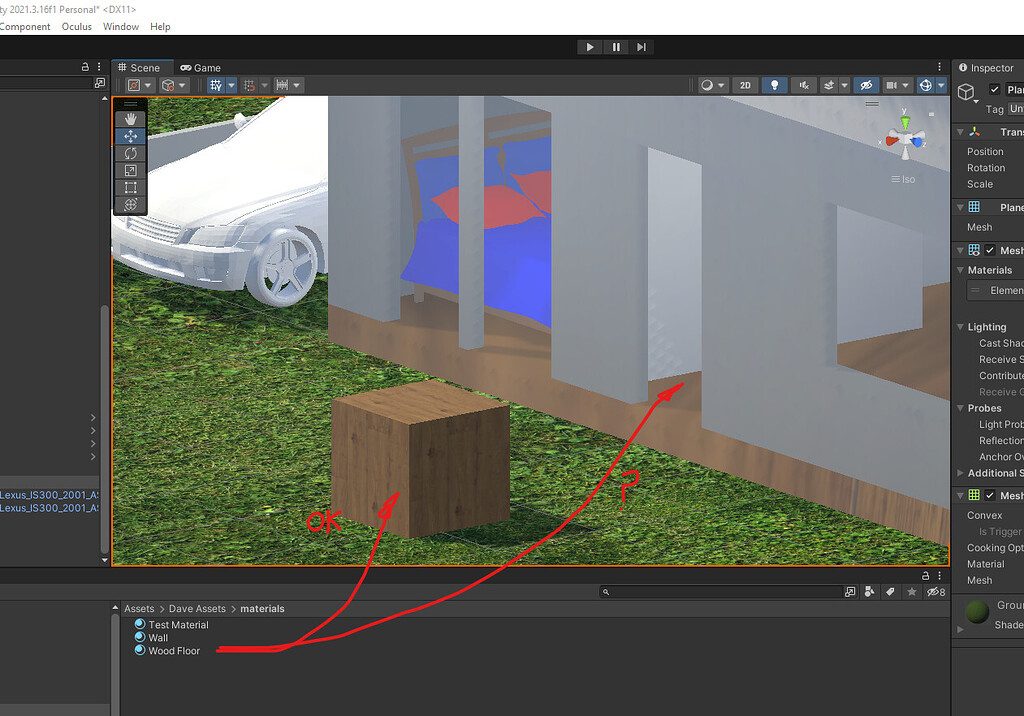
Task: Select the Wood Floor material in the project browser
Action: click(174, 650)
